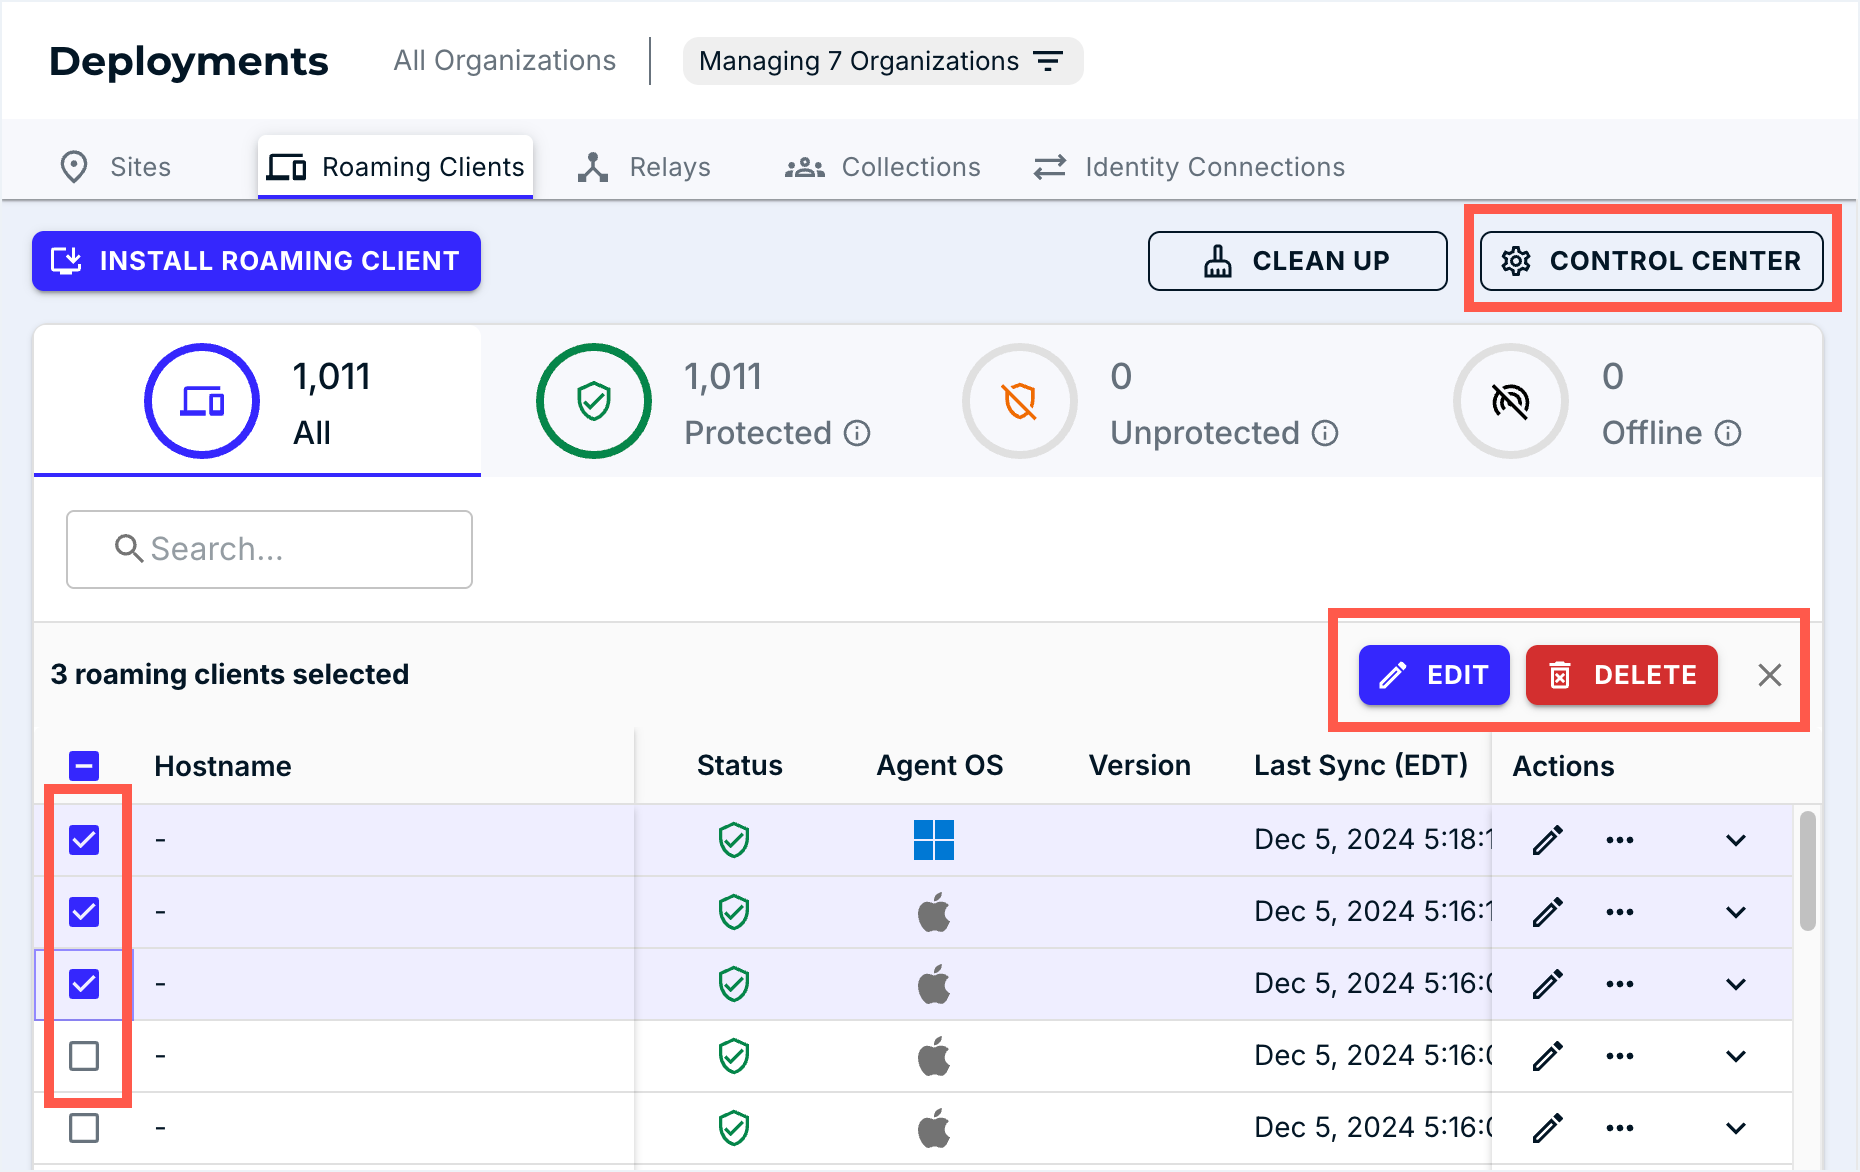Click the Offline info icon

click(1728, 433)
